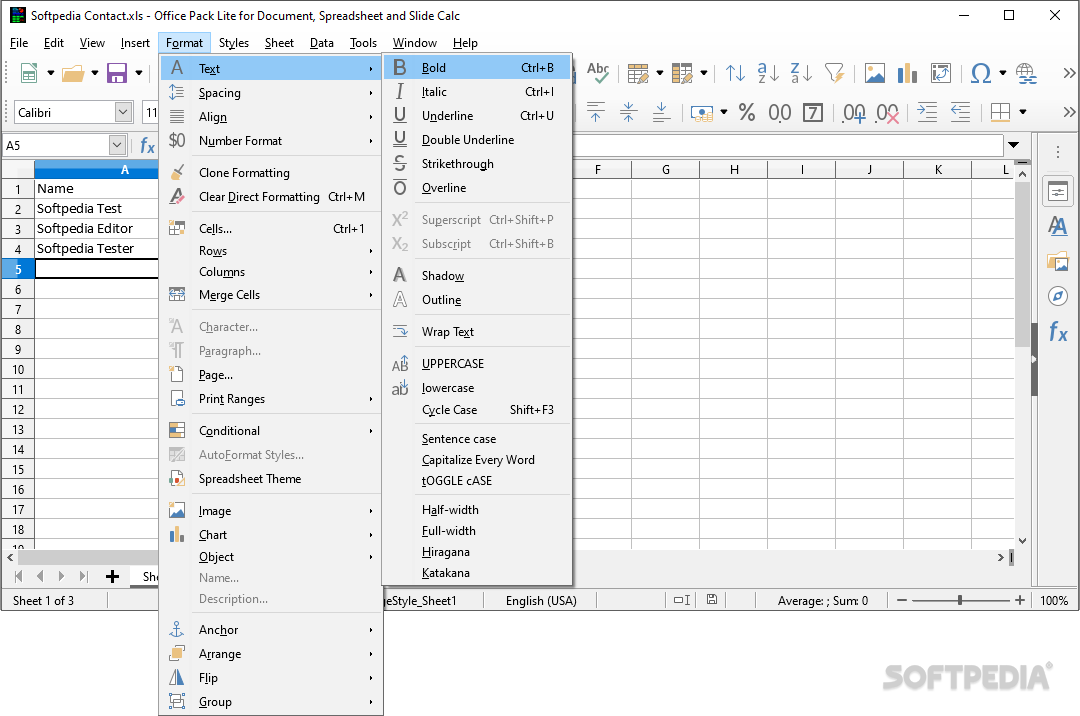Click the Increase indent icon

927,112
